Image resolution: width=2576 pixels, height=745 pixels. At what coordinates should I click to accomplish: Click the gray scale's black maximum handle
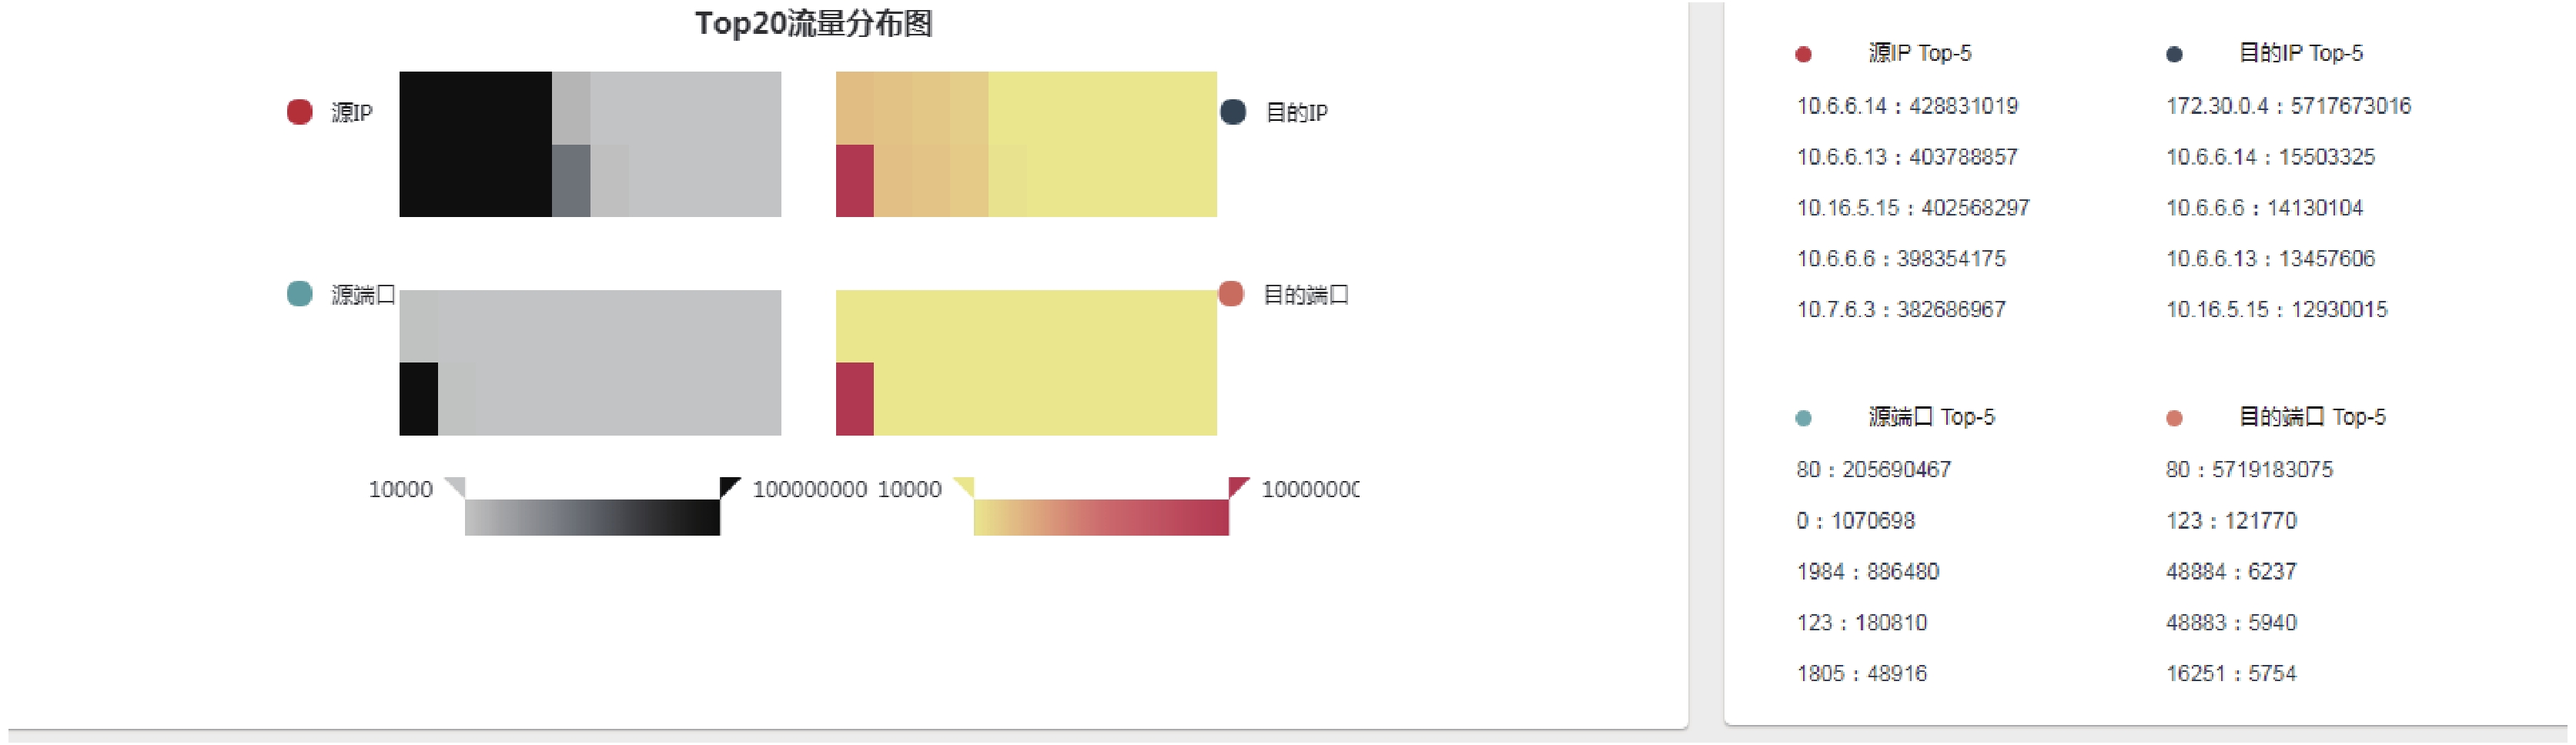730,487
